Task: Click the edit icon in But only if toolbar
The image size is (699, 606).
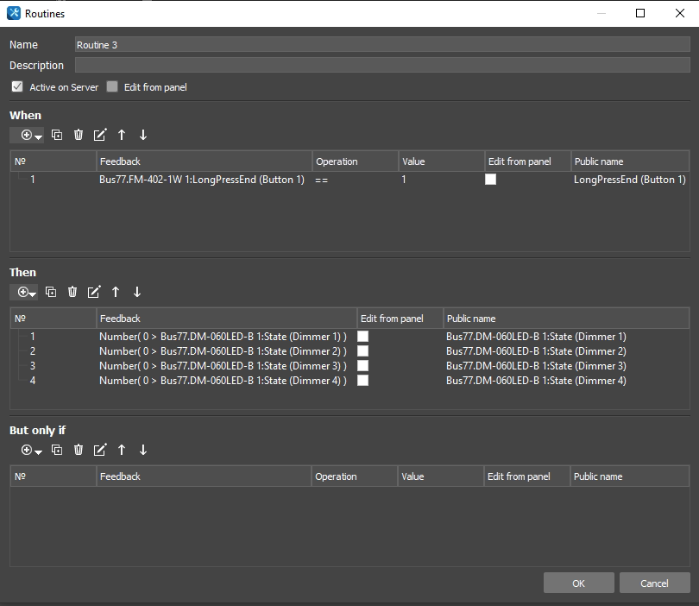Action: point(99,450)
